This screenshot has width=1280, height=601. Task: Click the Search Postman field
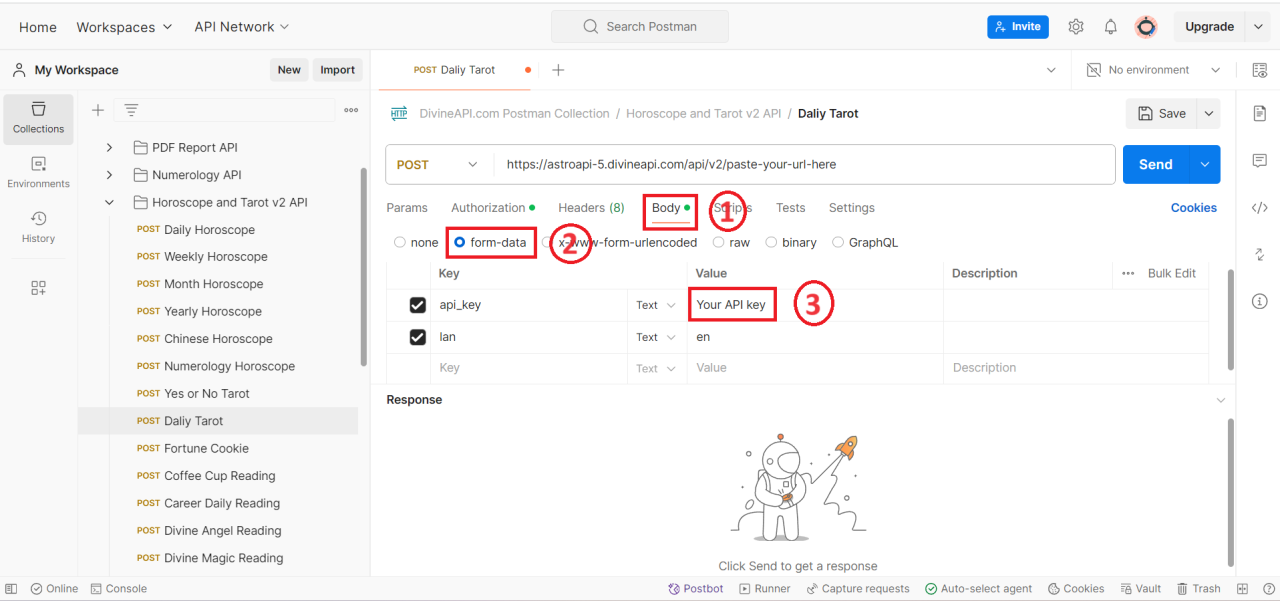(x=640, y=27)
